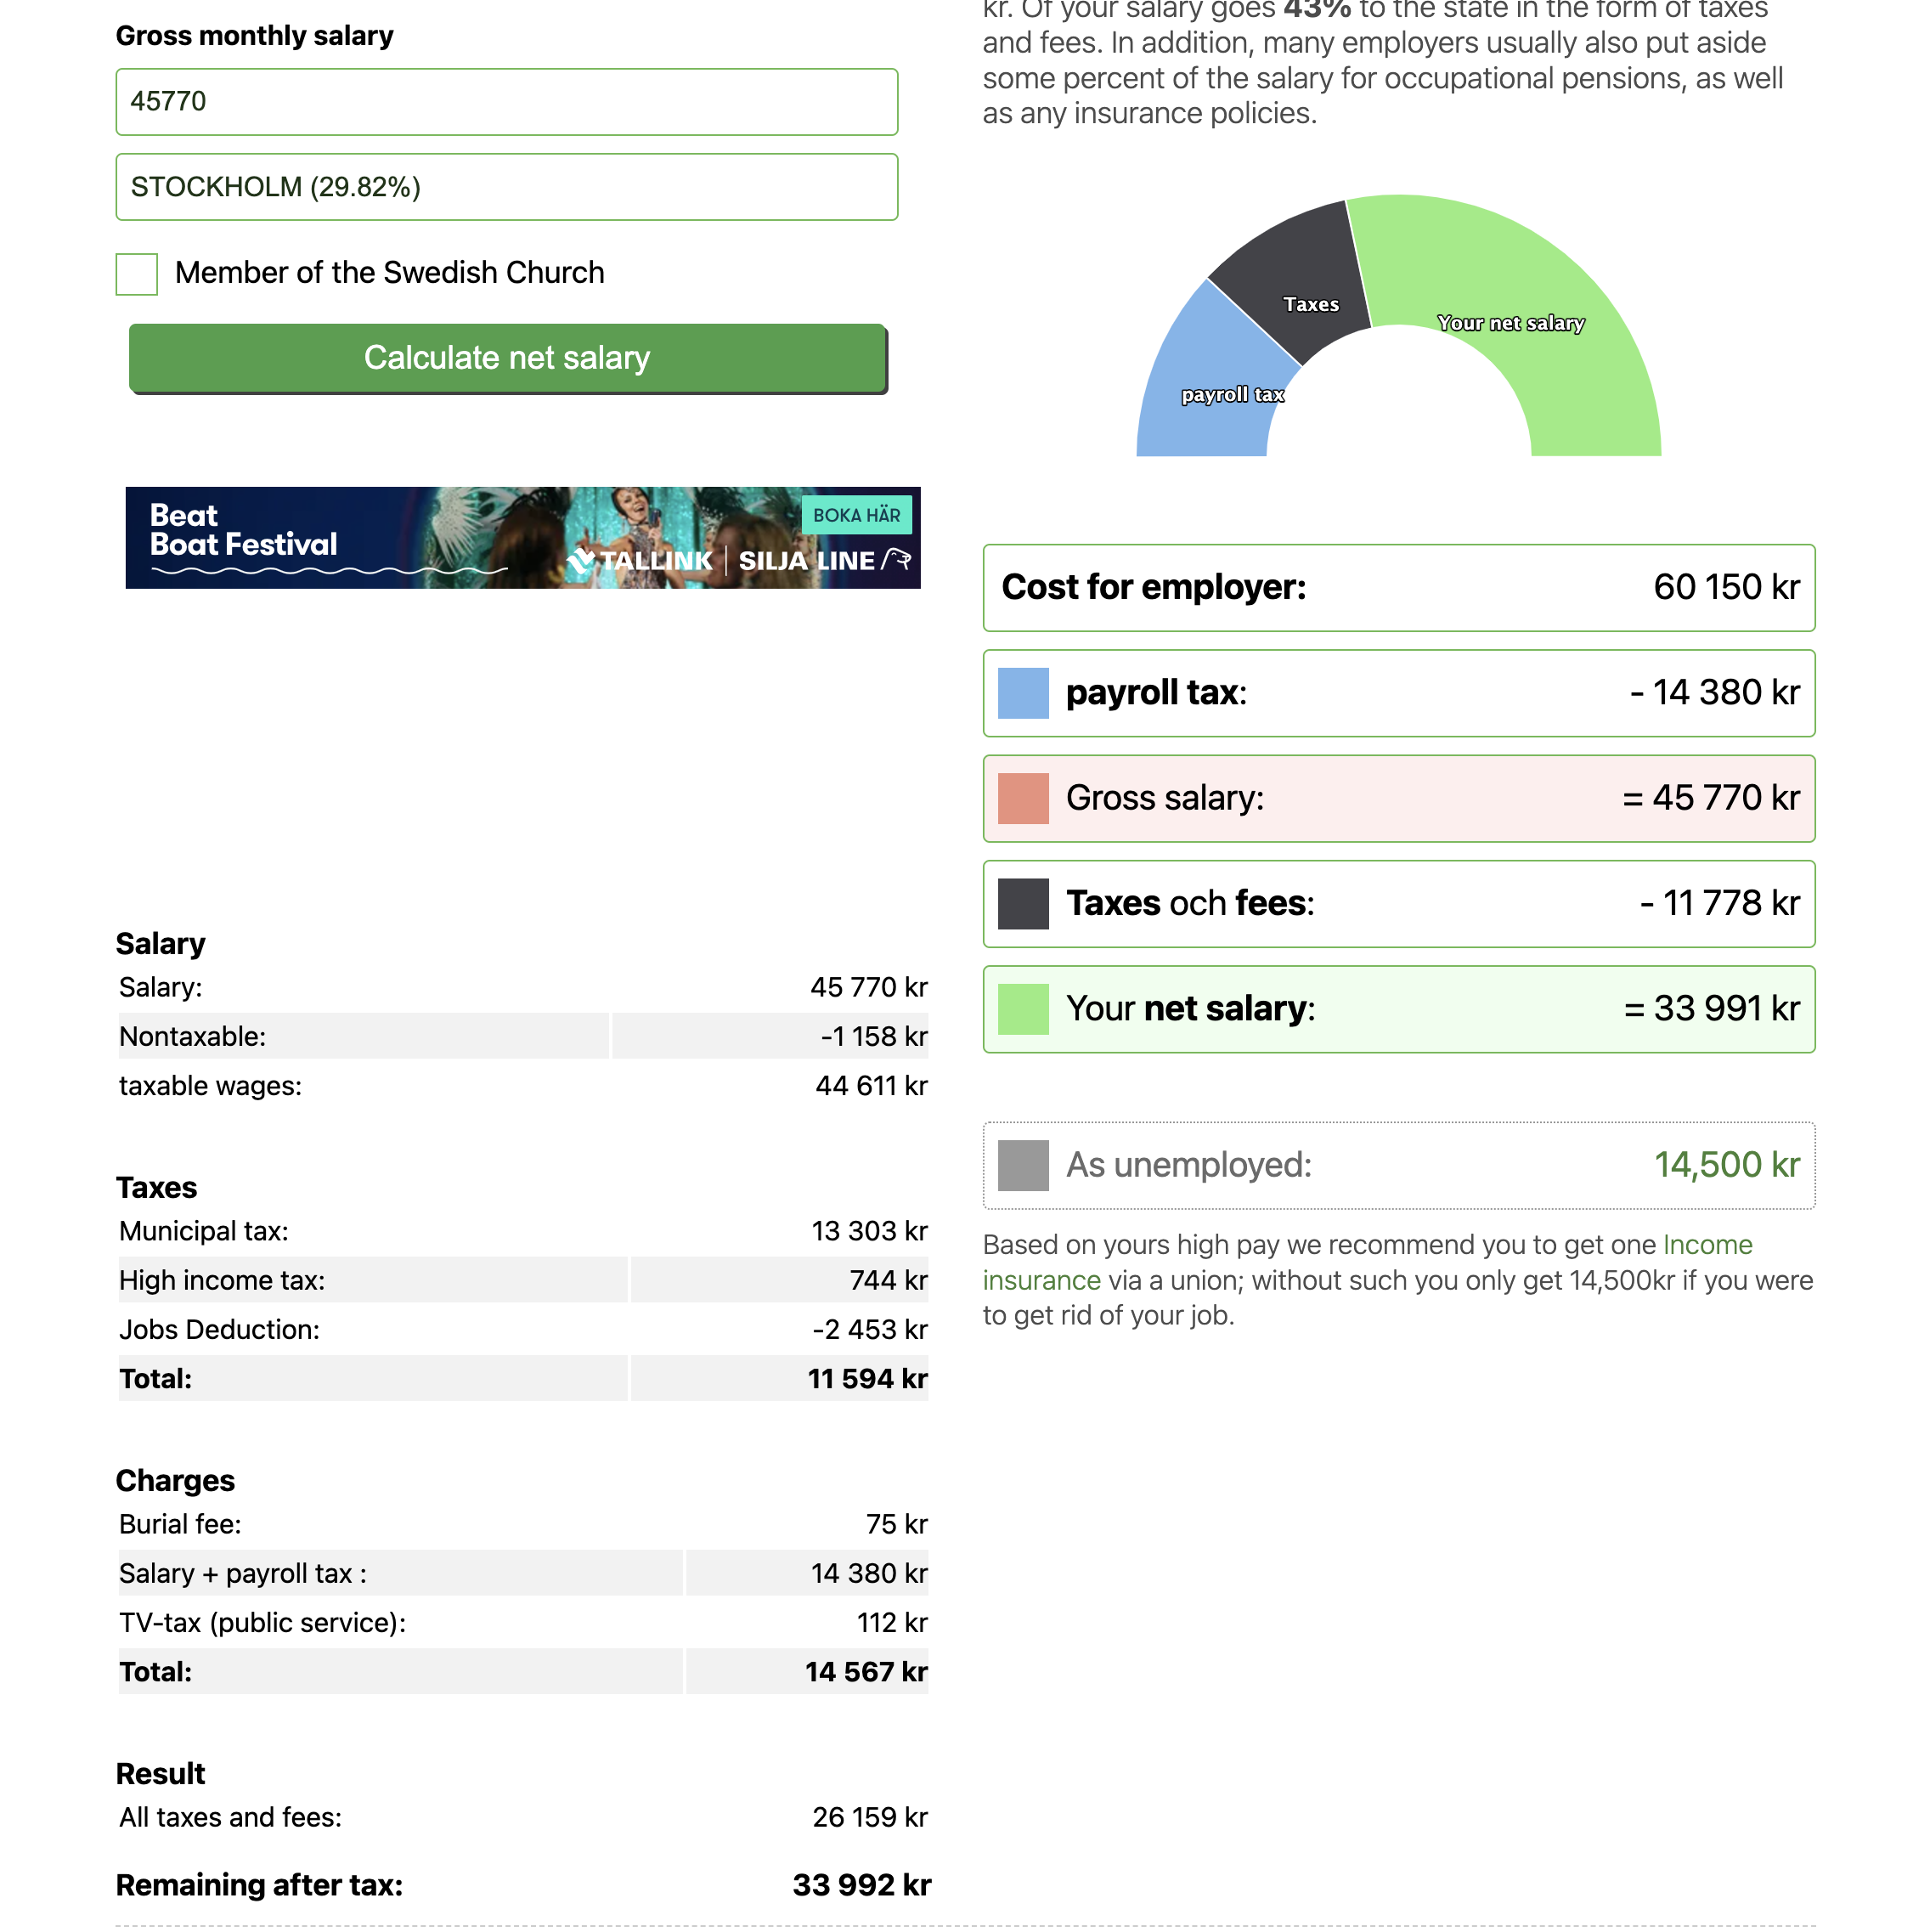Click the gray As unemployed color swatch
Viewport: 1930px width, 1932px height.
coord(1023,1165)
